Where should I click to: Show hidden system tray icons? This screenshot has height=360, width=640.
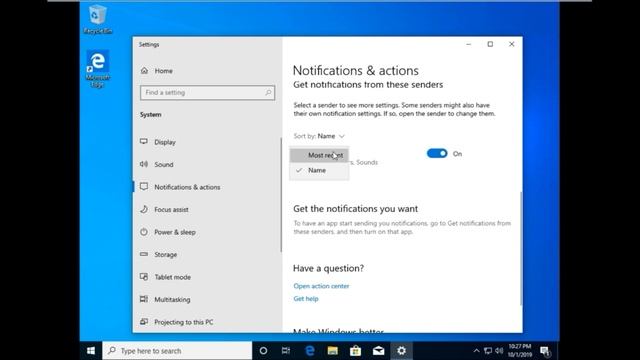click(476, 351)
